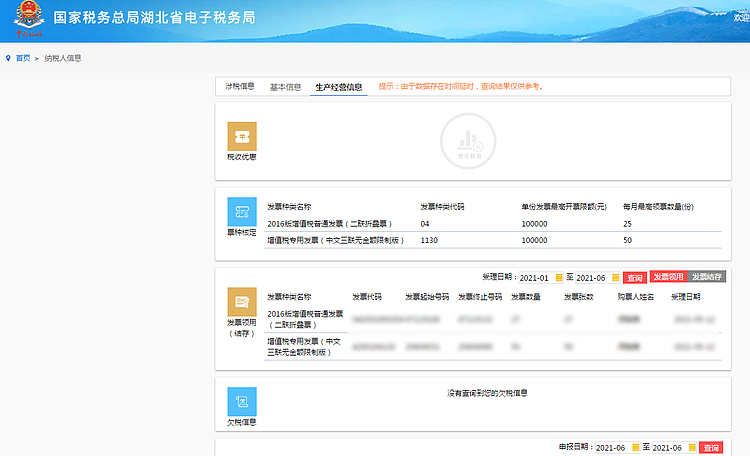Viewport: 750px width, 456px height.
Task: Click 单份发票最高开票限额(元) column header
Action: point(564,207)
